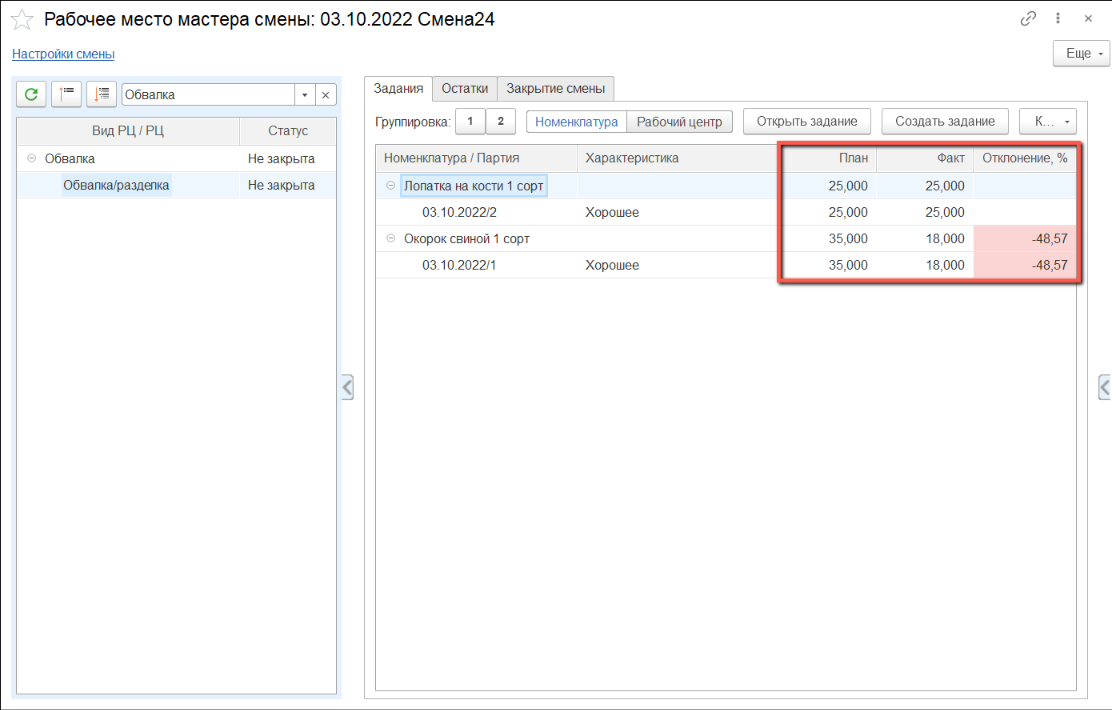Click the green refresh icon

click(x=31, y=94)
